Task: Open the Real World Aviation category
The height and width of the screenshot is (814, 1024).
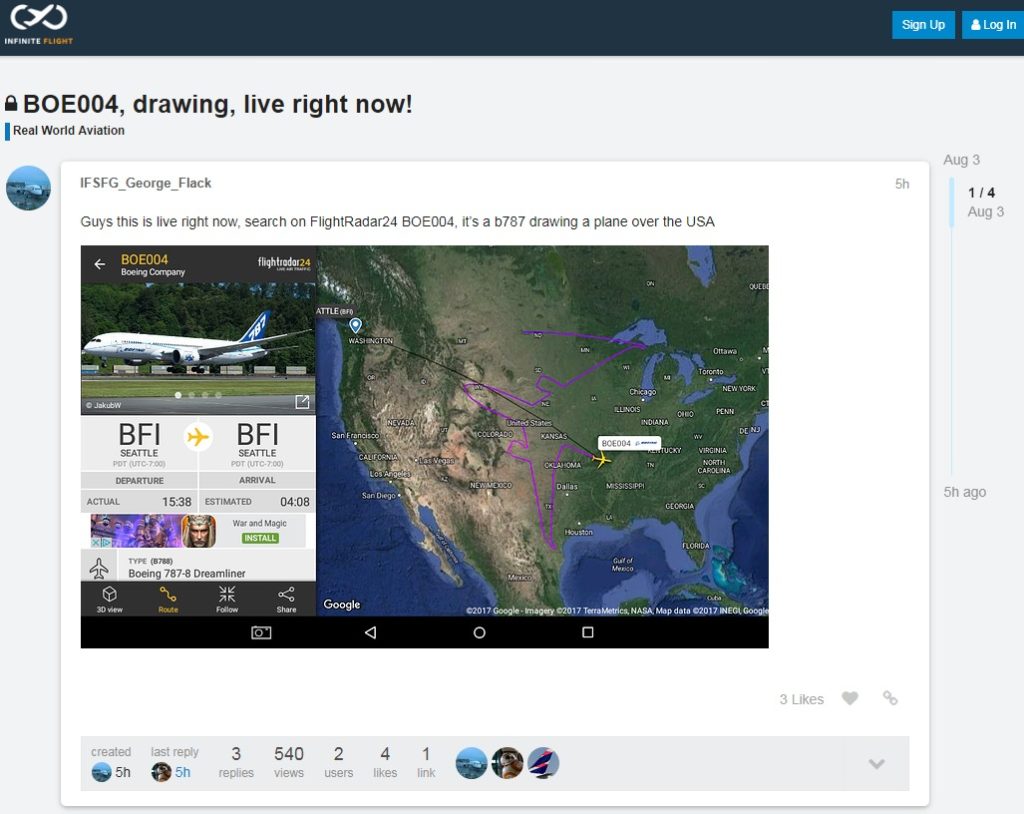Action: (69, 131)
